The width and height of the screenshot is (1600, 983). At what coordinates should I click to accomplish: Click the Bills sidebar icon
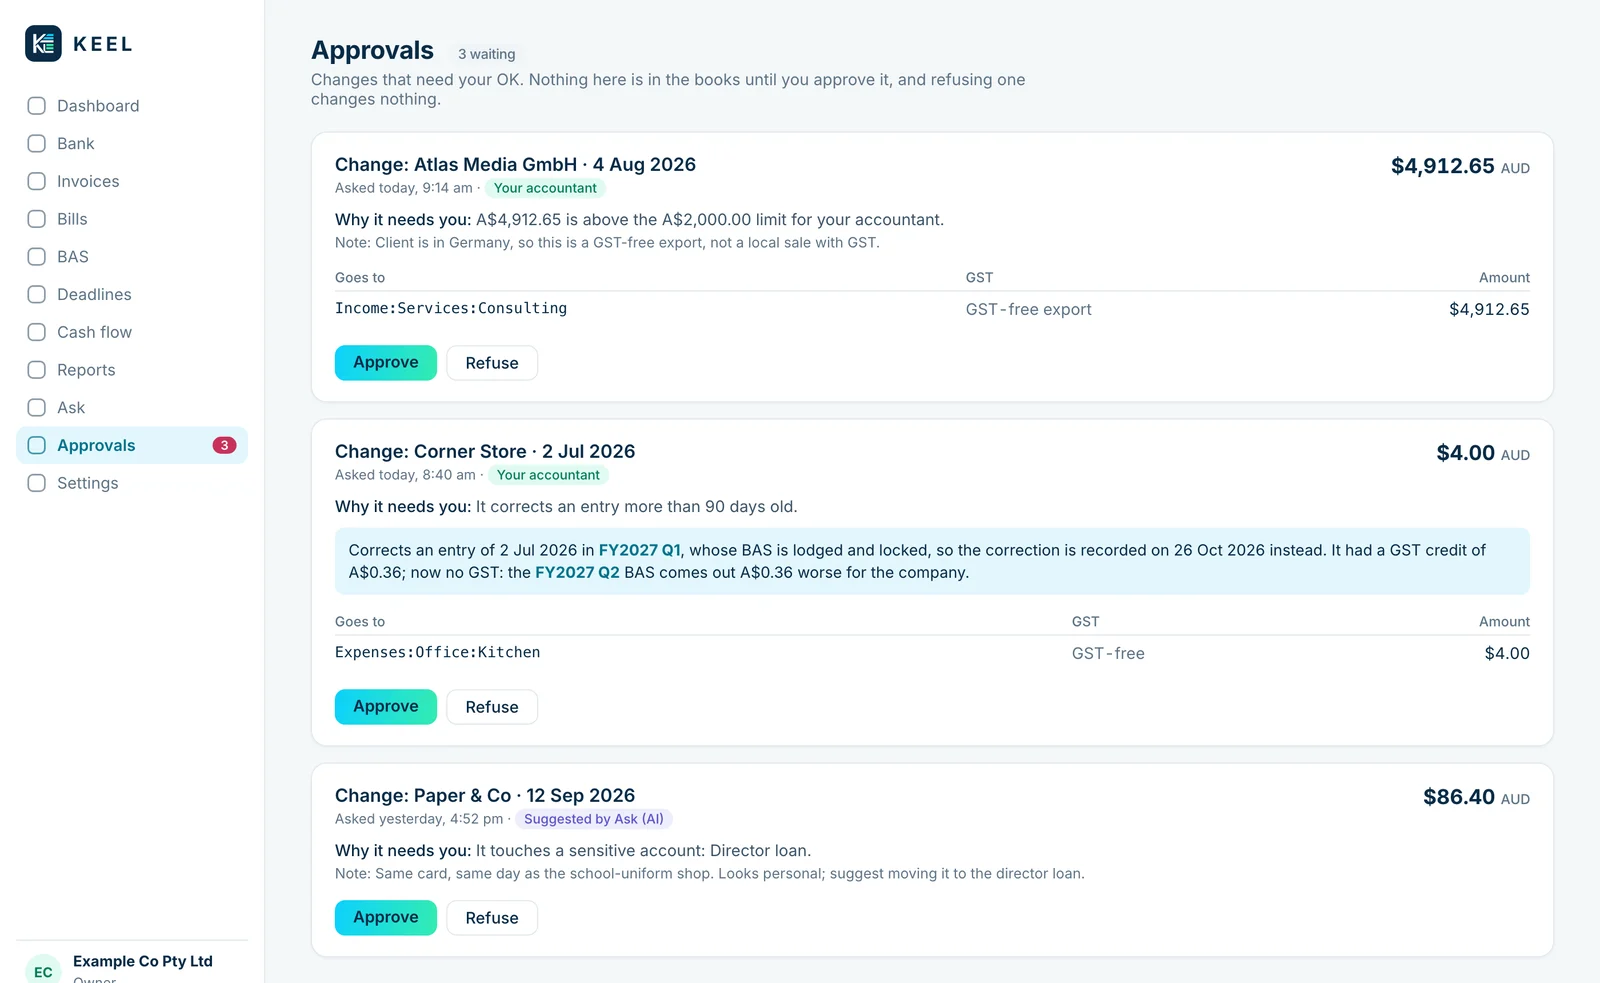(37, 219)
